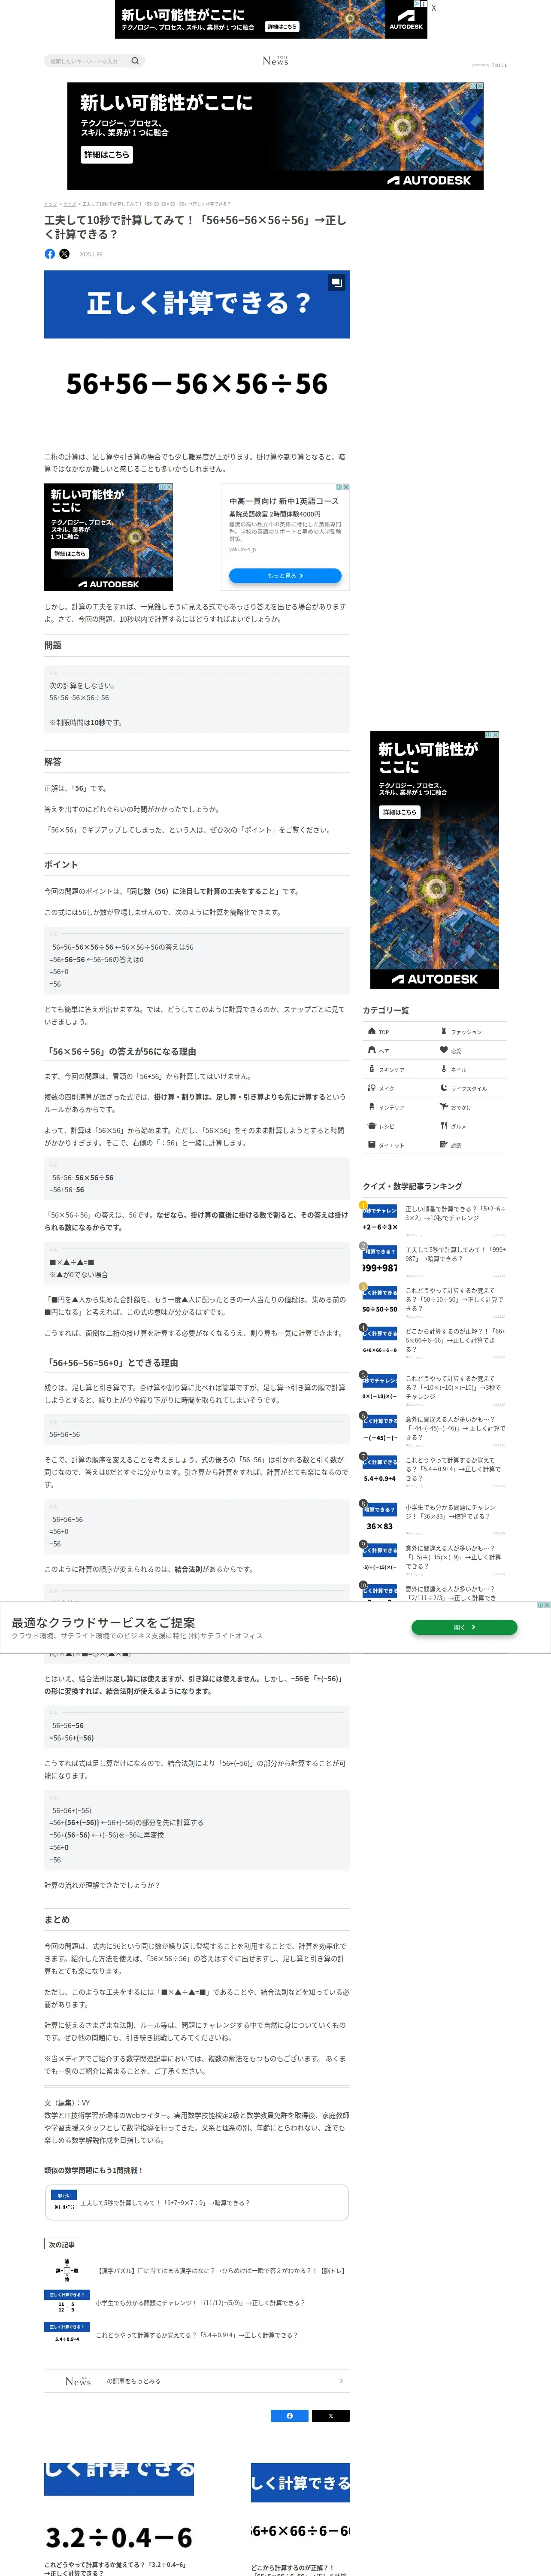Expand の記事をもっとみる chevron row

pyautogui.click(x=197, y=2381)
